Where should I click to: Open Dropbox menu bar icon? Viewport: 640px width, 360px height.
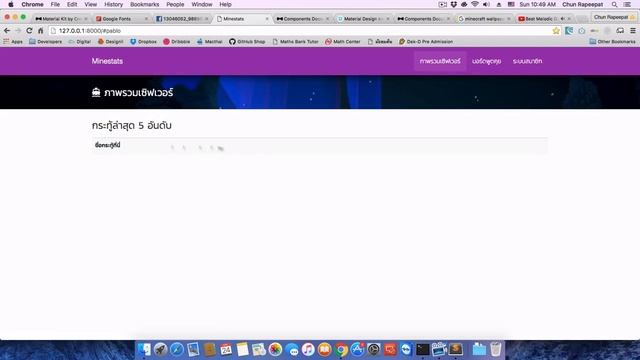453,4
